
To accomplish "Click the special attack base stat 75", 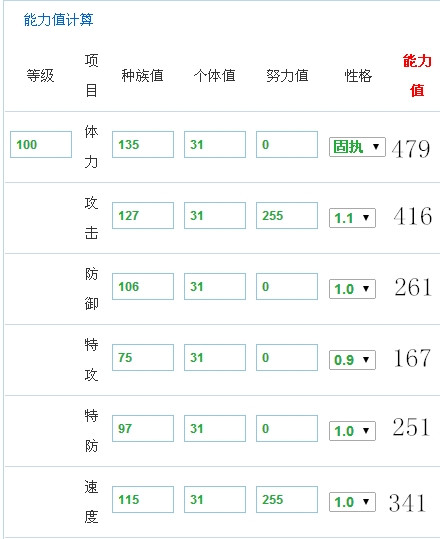I will (143, 358).
